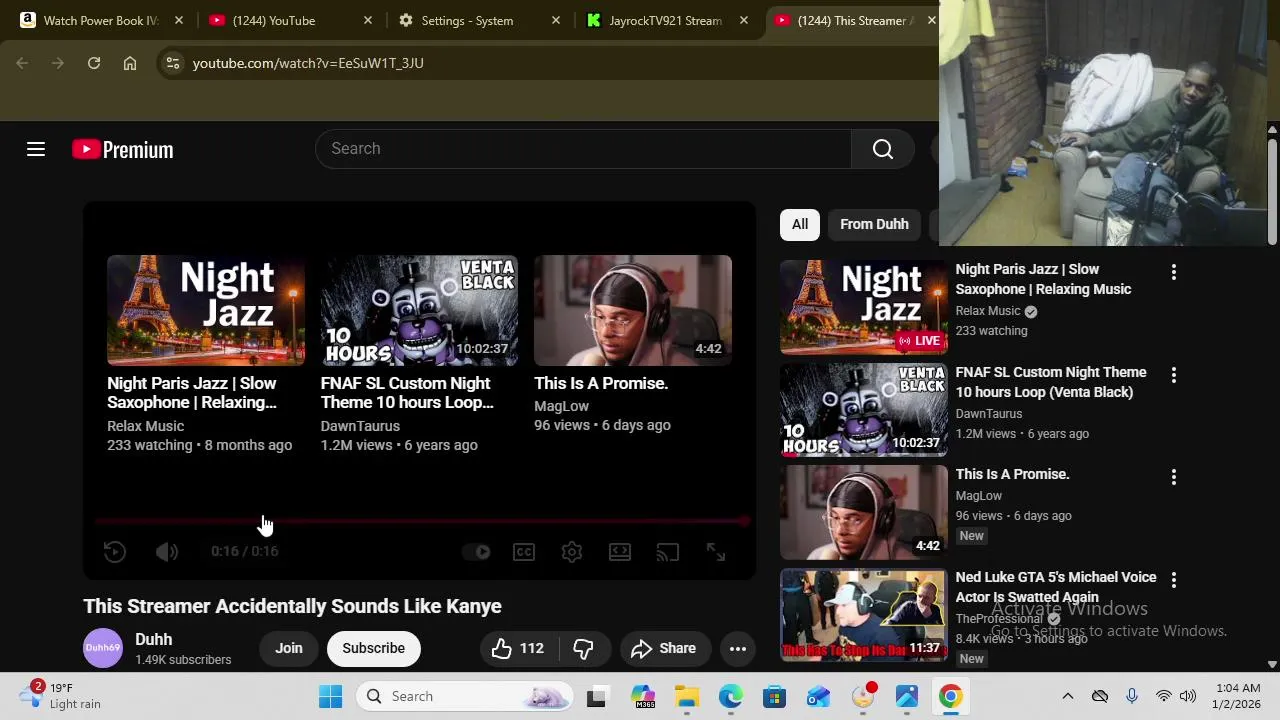
Task: Close the Settings - System tab
Action: pyautogui.click(x=556, y=20)
